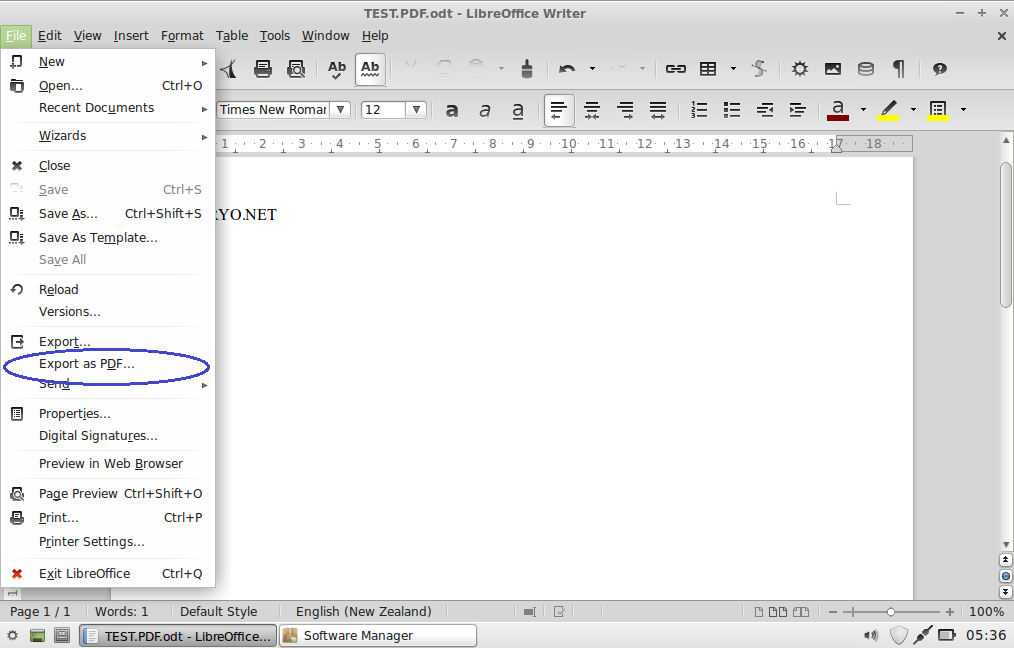The width and height of the screenshot is (1014, 648).
Task: Click the Clone Formatting paintbrush icon
Action: (x=527, y=69)
